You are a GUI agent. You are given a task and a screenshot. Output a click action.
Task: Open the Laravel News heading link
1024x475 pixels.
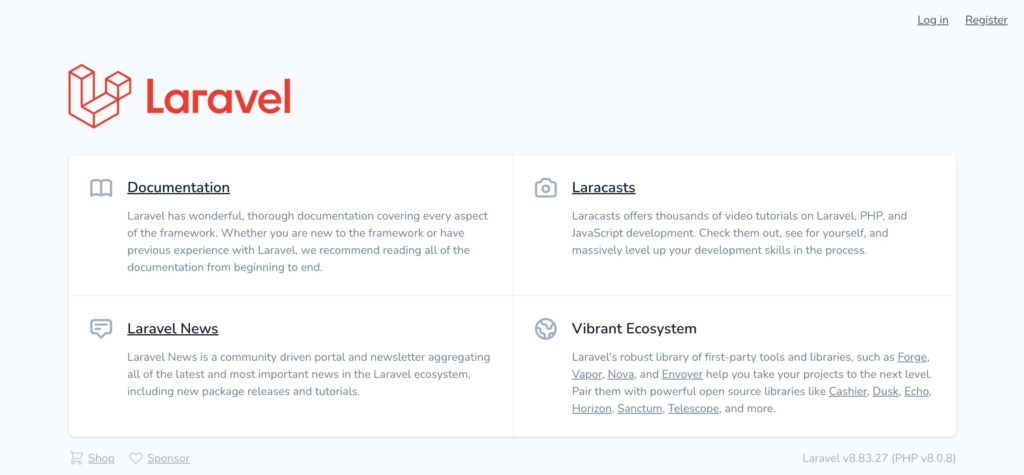(x=172, y=328)
